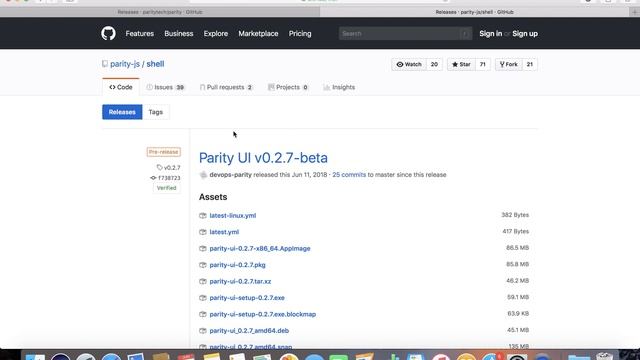The height and width of the screenshot is (360, 640).
Task: Focus the GitHub search field
Action: 405,33
